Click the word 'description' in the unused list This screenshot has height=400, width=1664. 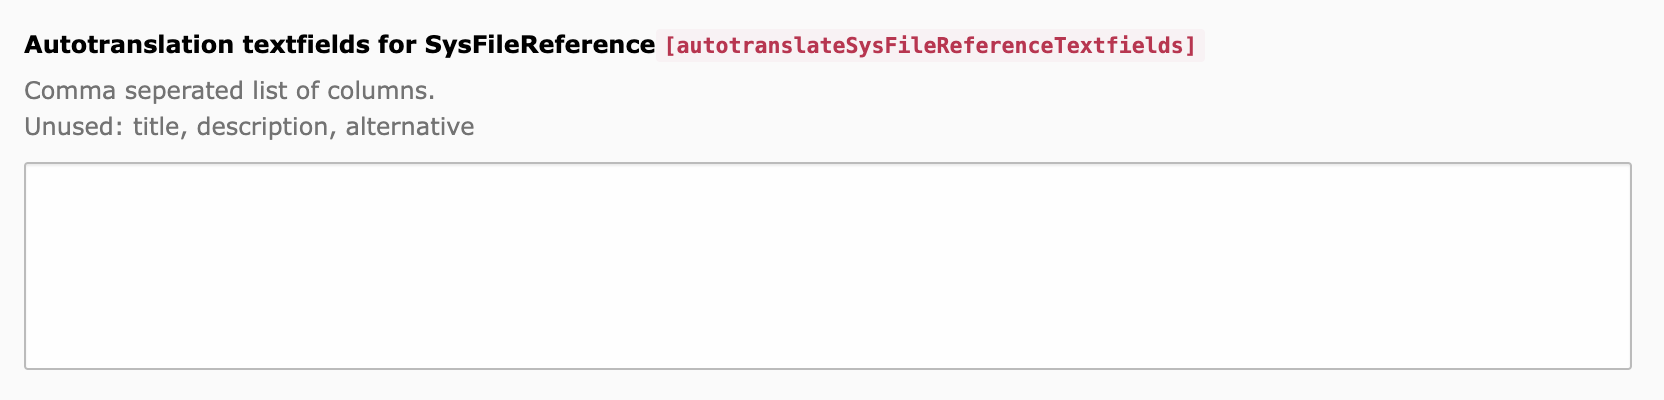[x=266, y=127]
